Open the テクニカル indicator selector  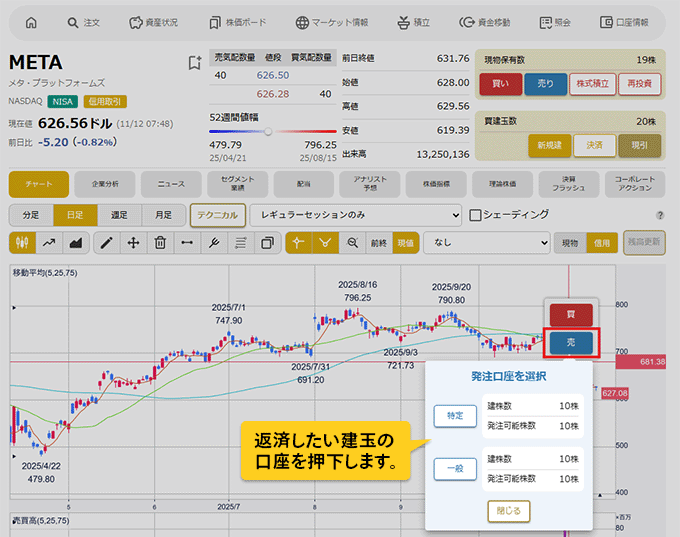coord(218,214)
